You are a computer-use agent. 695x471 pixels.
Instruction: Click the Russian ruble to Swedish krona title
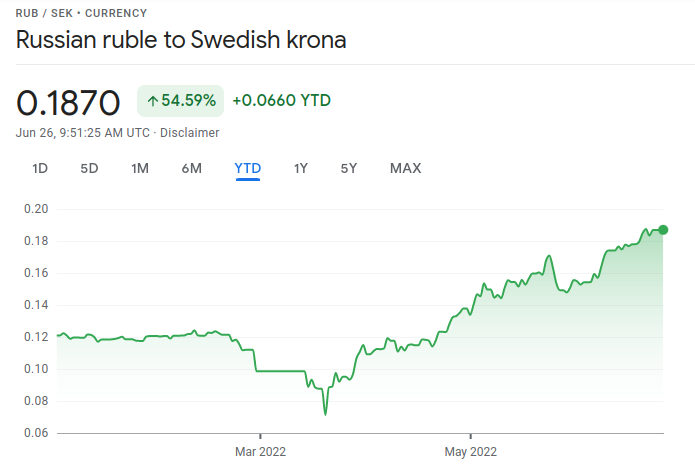tap(181, 41)
